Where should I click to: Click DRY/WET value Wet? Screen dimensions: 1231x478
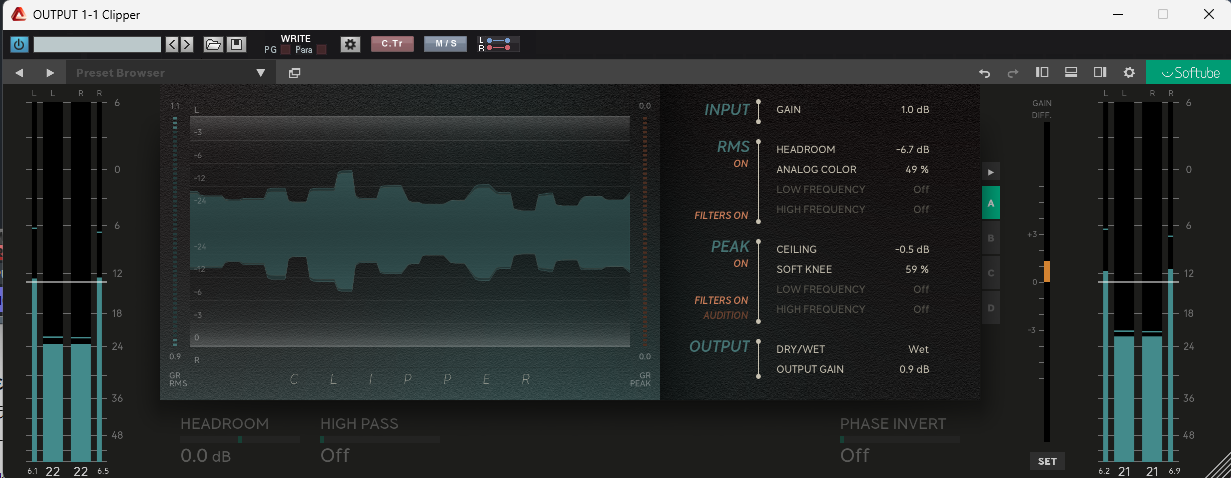pyautogui.click(x=918, y=350)
